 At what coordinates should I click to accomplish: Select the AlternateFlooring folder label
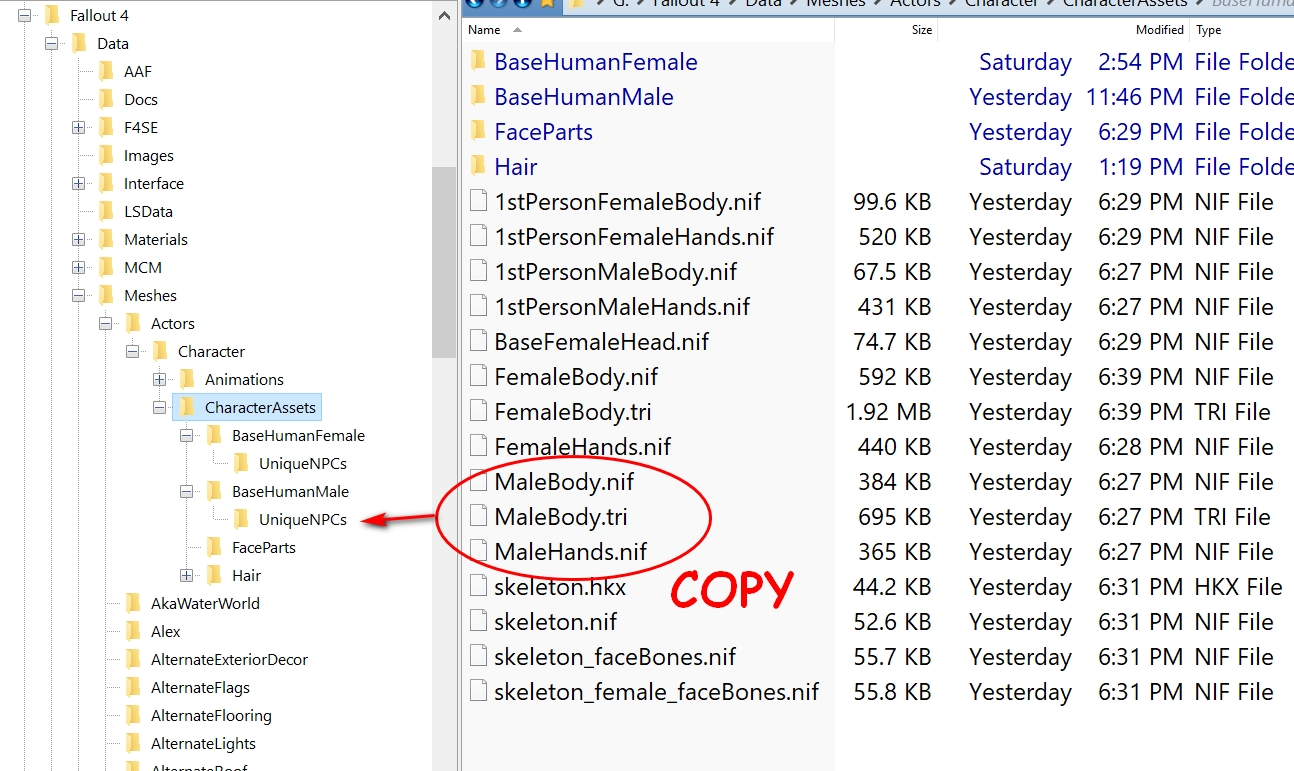tap(211, 715)
